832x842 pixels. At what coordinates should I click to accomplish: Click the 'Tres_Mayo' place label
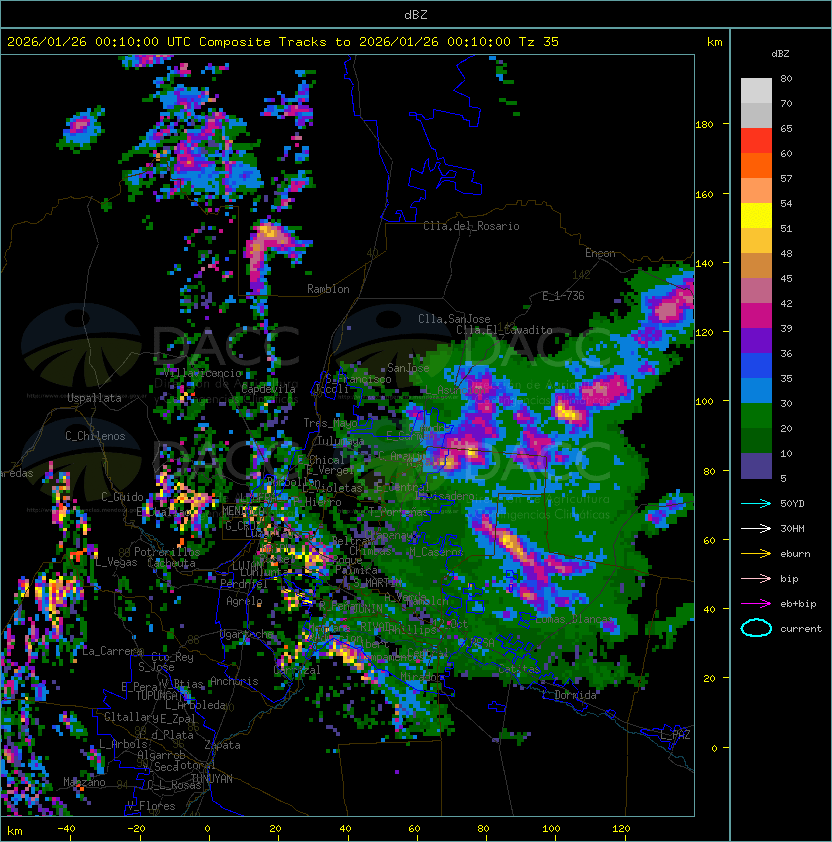pyautogui.click(x=330, y=423)
